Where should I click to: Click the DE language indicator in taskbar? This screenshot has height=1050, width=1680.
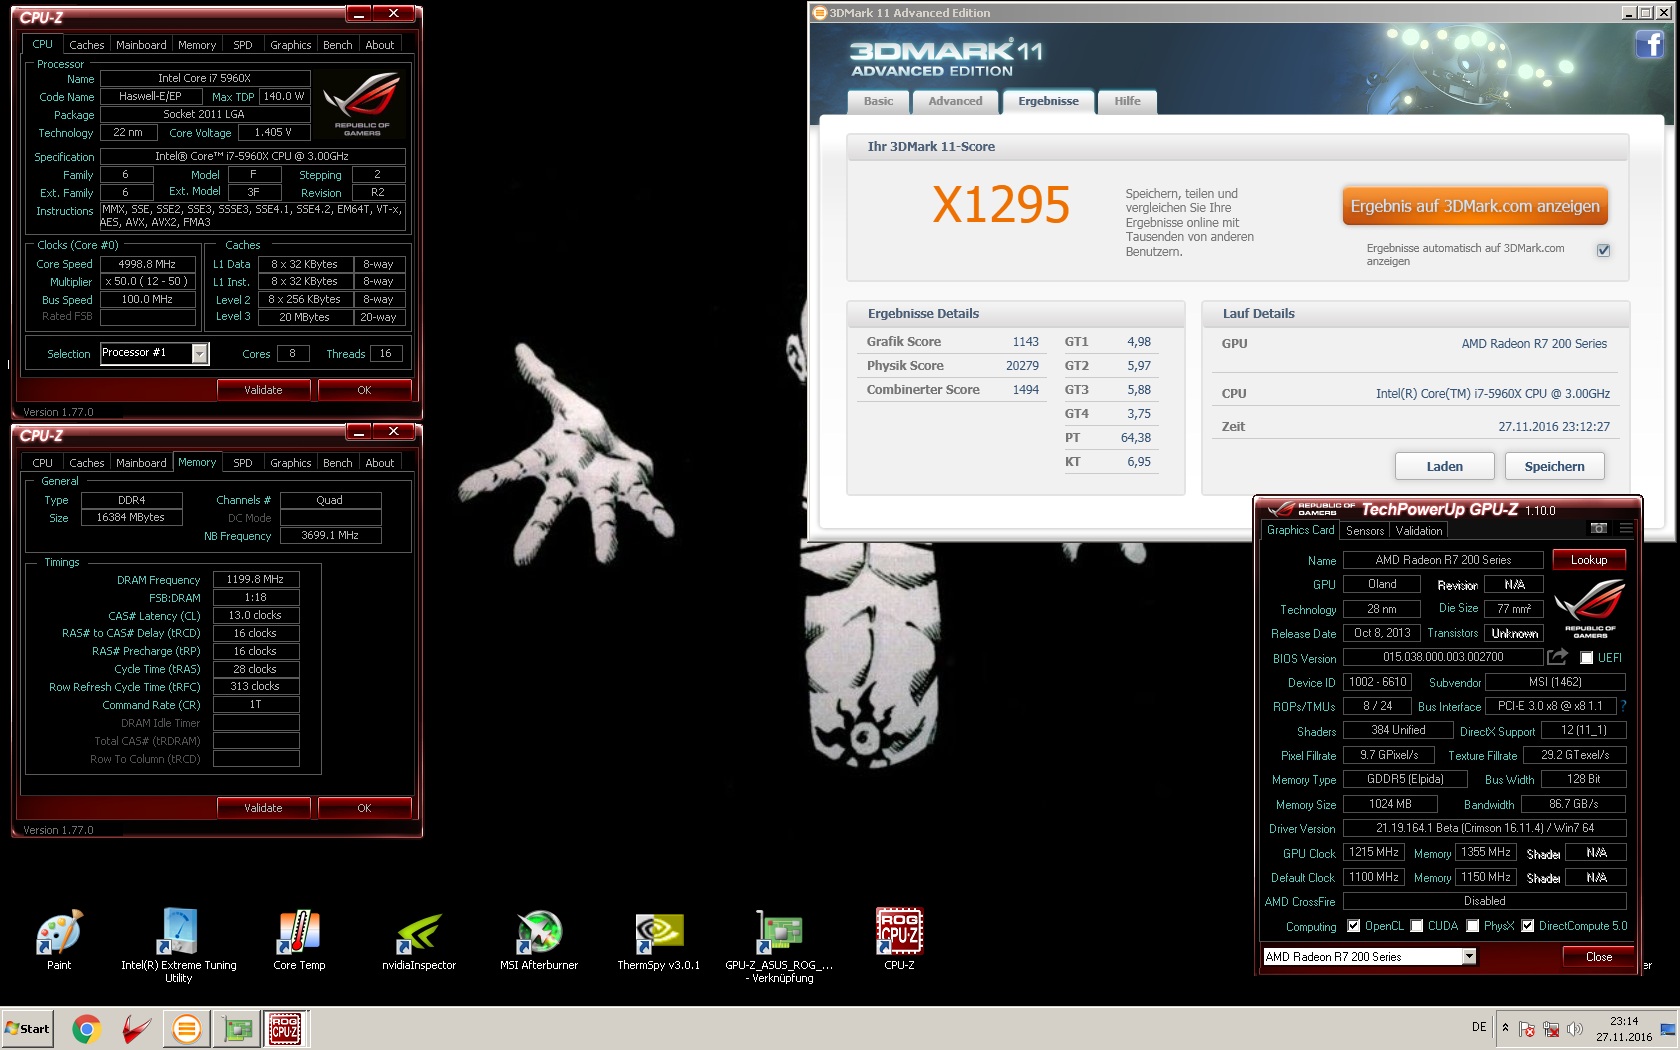pos(1479,1027)
